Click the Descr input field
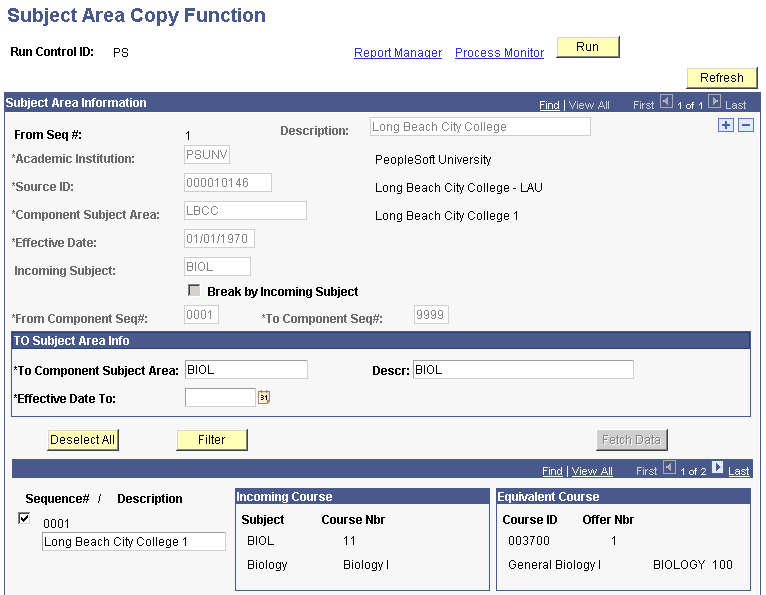This screenshot has width=766, height=595. [x=523, y=370]
